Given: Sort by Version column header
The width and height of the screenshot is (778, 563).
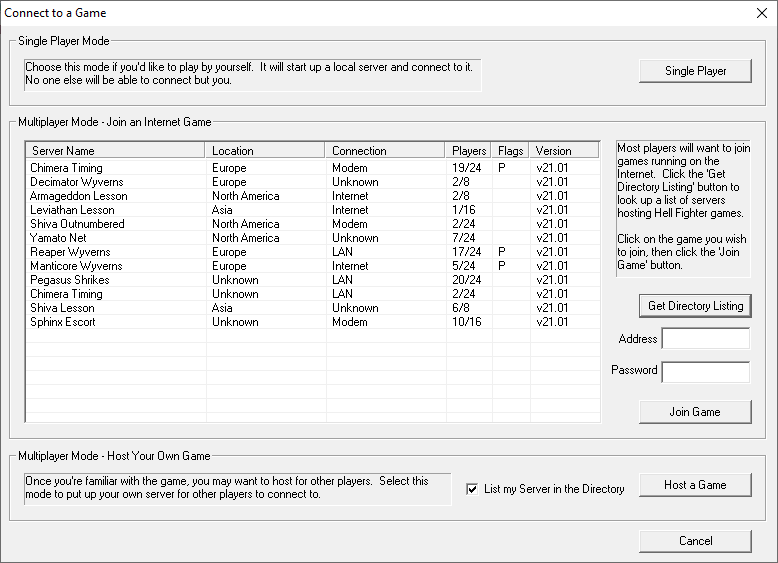Looking at the screenshot, I should [x=564, y=150].
